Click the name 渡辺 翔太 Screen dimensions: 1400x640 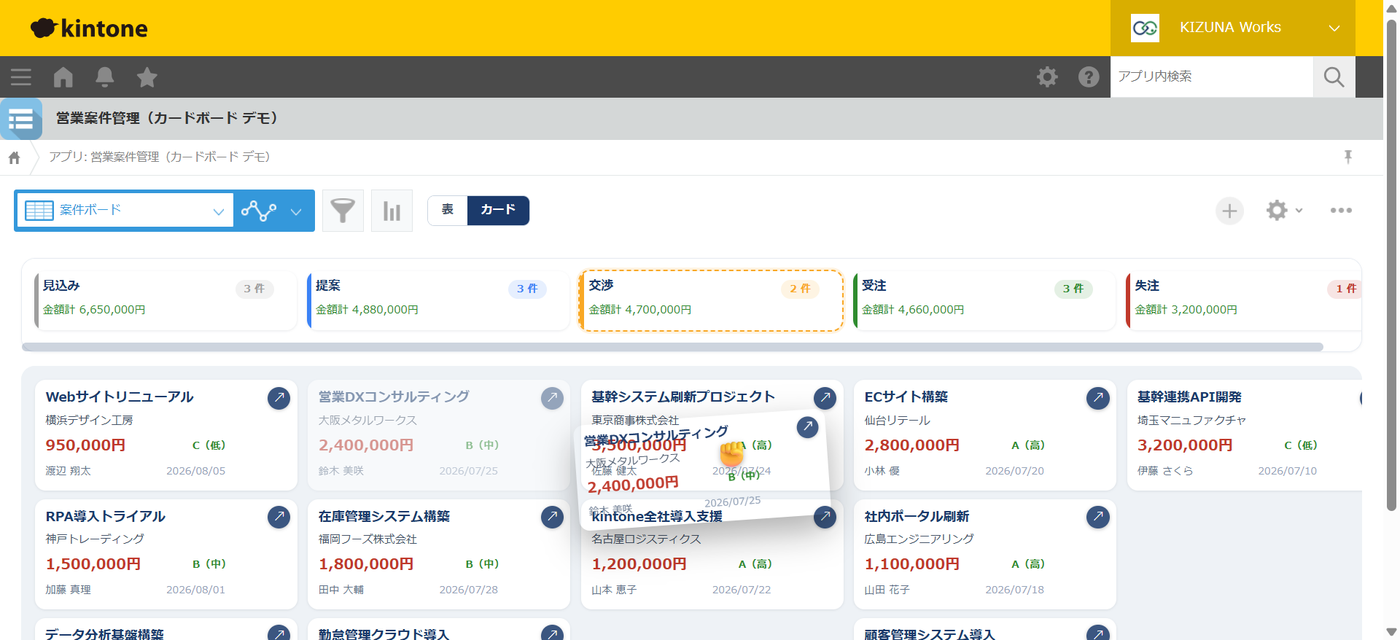coord(68,471)
